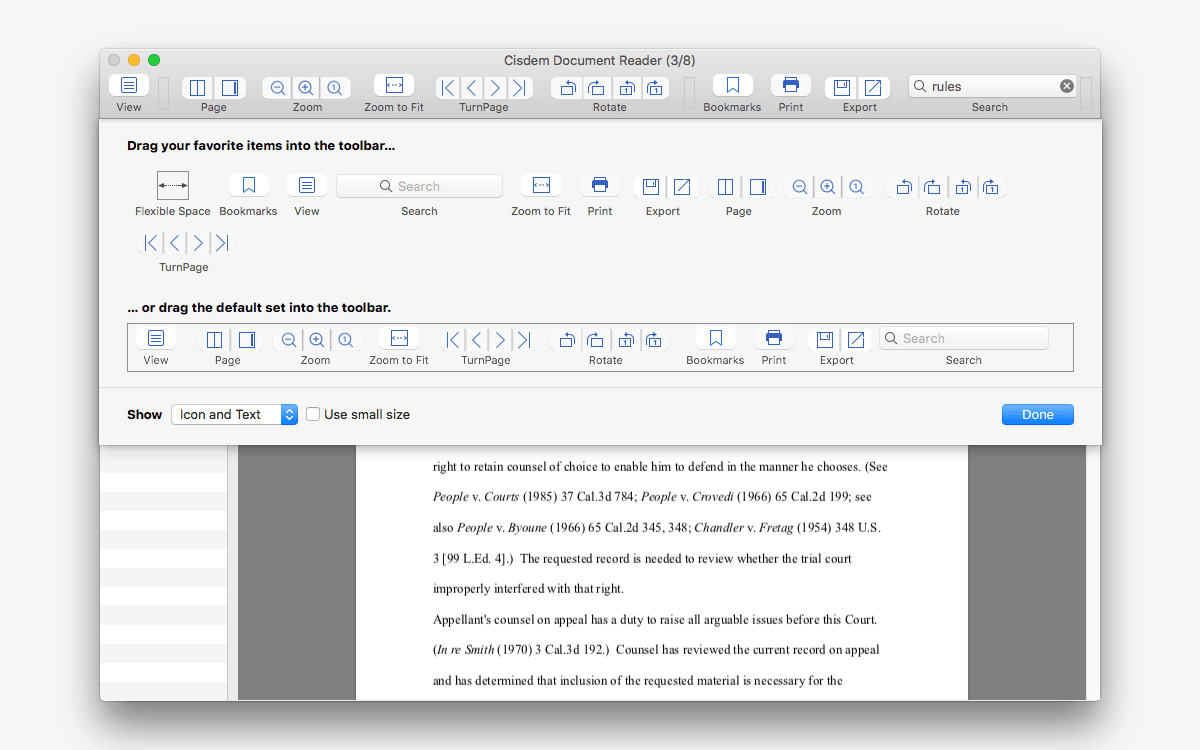Click the Search field in the default set

pyautogui.click(x=964, y=338)
